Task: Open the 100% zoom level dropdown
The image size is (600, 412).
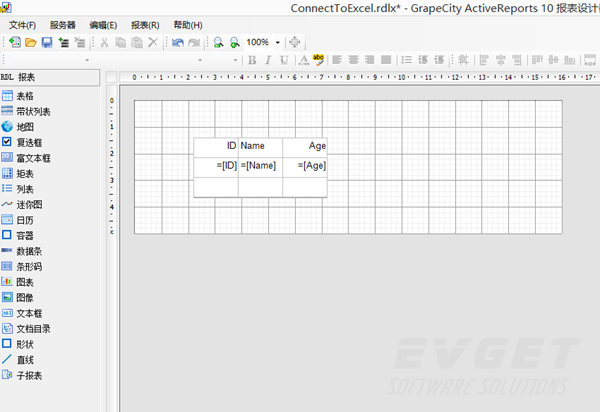Action: point(278,42)
